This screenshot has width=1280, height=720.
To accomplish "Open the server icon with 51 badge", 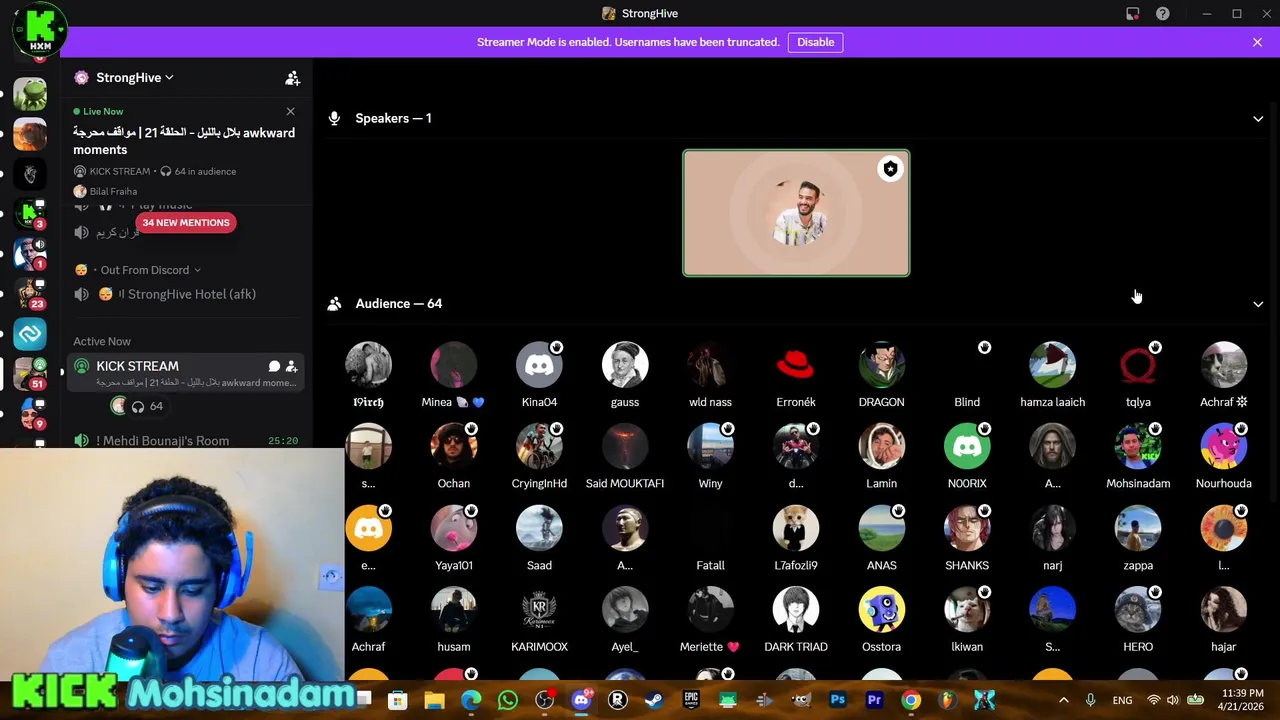I will tap(30, 374).
